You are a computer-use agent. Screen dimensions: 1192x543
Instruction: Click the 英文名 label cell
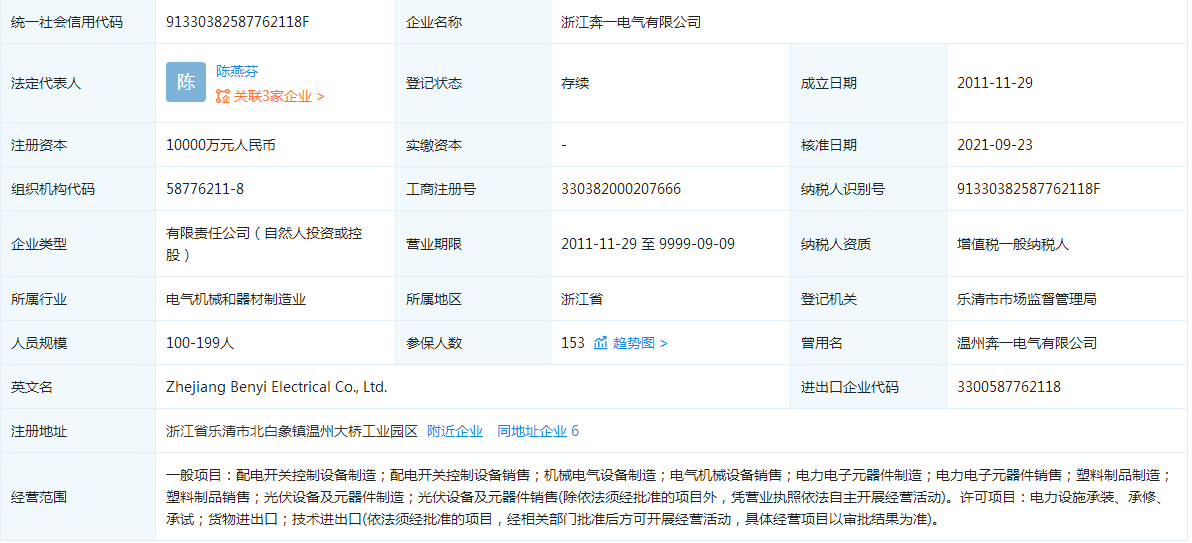tap(78, 387)
